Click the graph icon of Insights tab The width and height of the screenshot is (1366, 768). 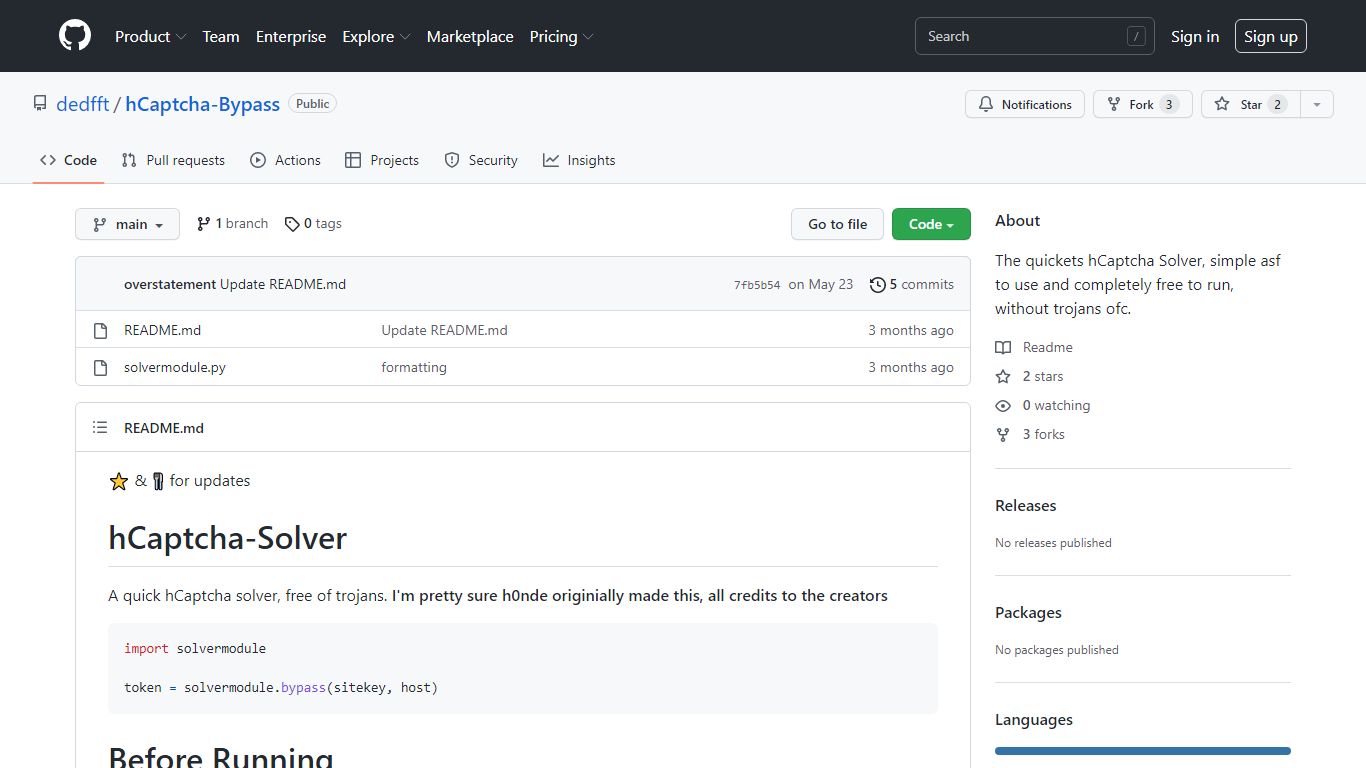[551, 160]
